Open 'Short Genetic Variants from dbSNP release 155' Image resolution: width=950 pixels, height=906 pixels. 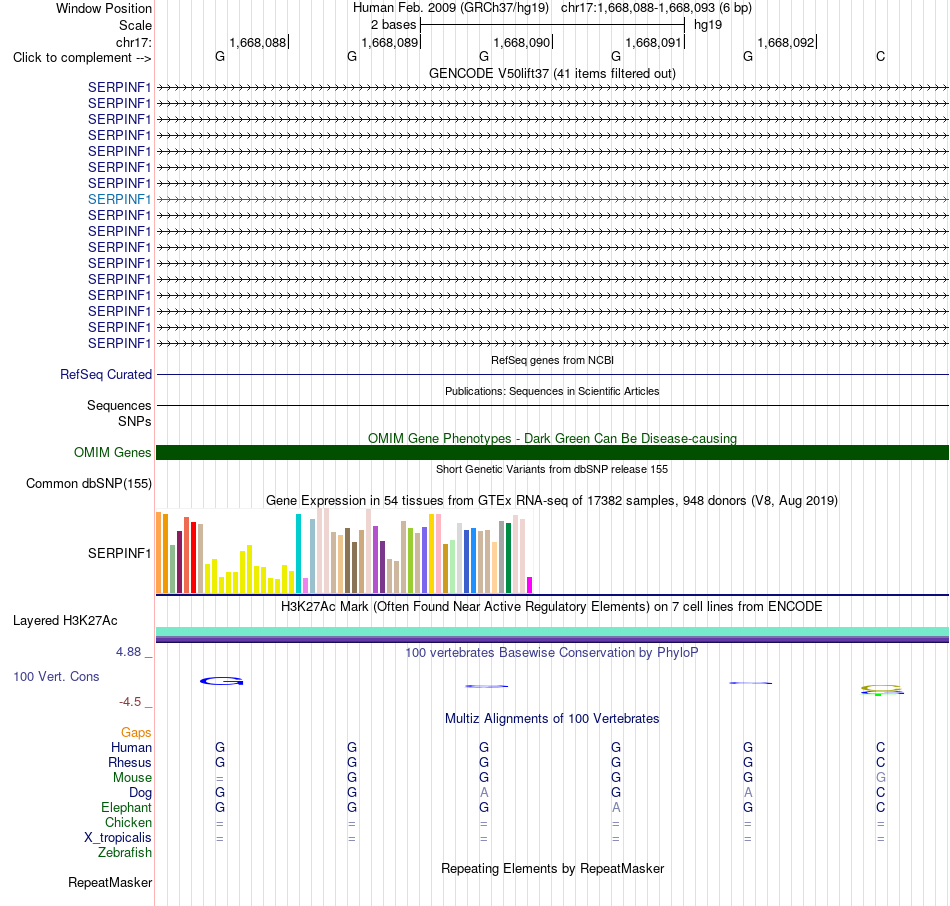tap(552, 469)
